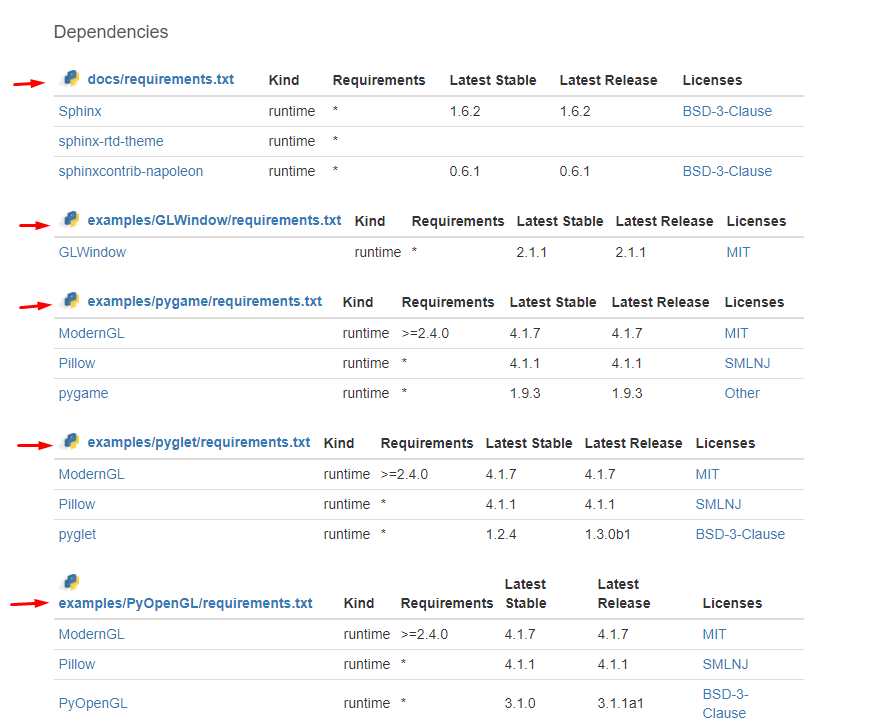Click pyglet latest release 1.3.0b1
The image size is (877, 718).
[607, 535]
